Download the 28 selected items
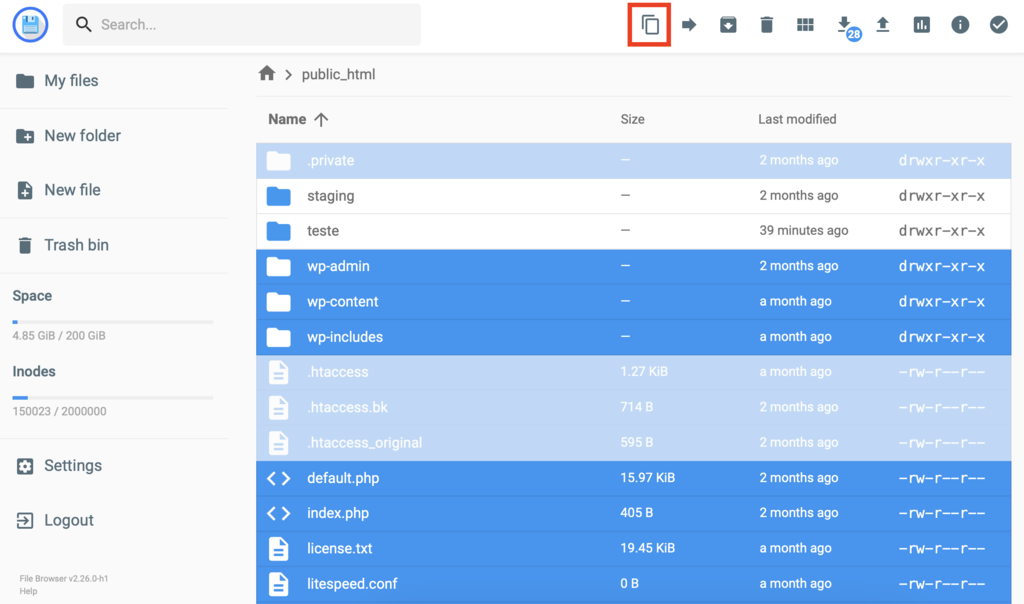Screen dimensions: 1024x604 843,24
